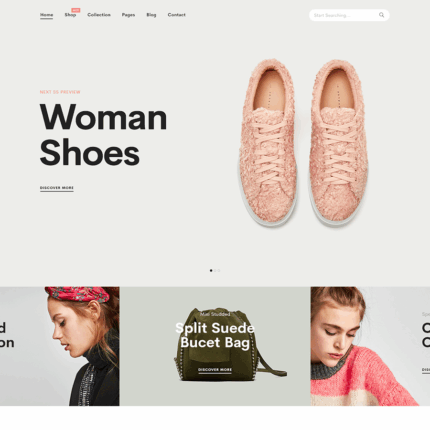430x430 pixels.
Task: Open the Split Suede Bucet Bag title
Action: (x=215, y=335)
